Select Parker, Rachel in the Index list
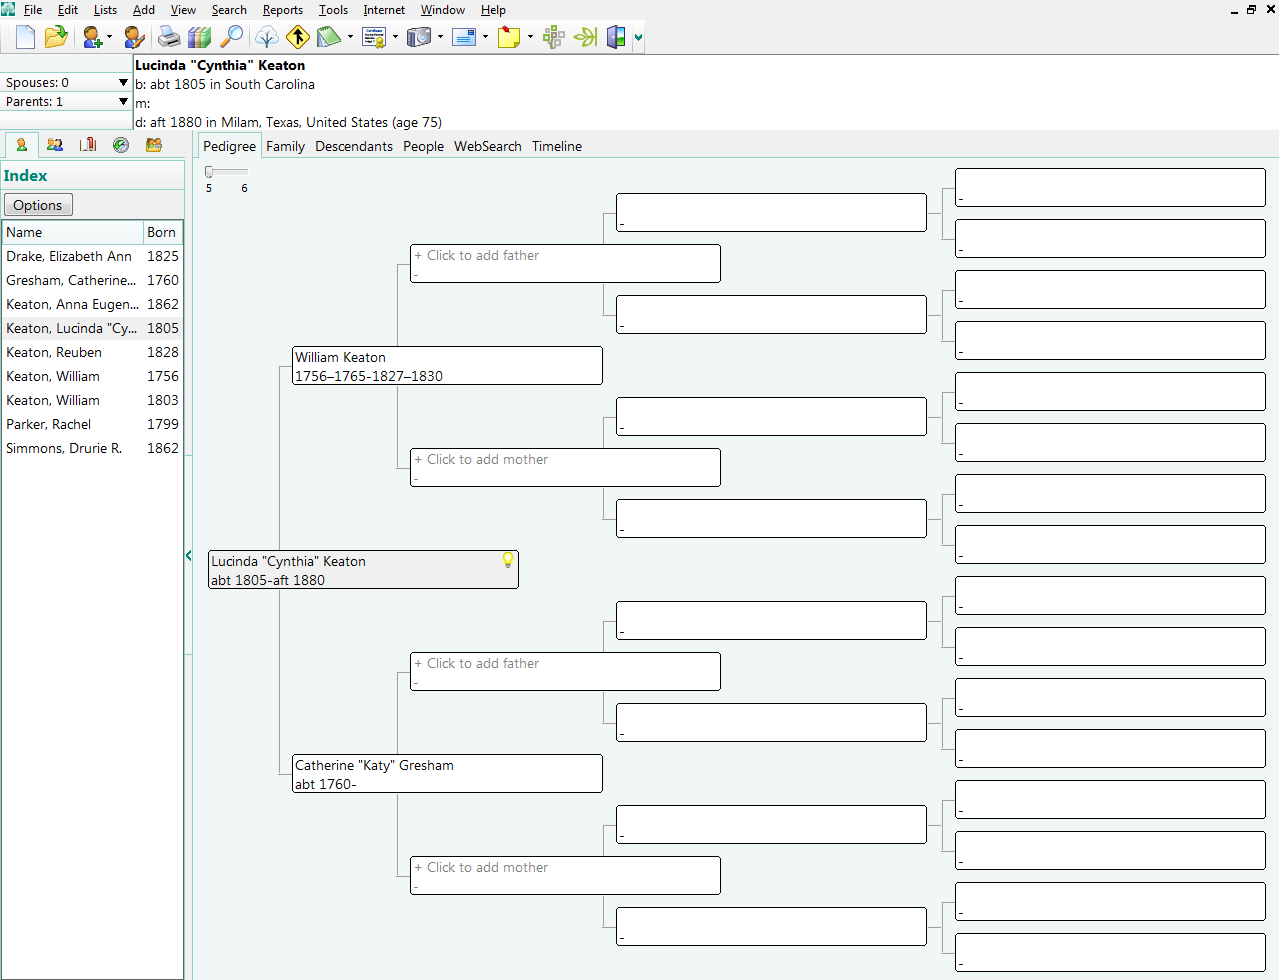This screenshot has height=980, width=1279. point(48,424)
